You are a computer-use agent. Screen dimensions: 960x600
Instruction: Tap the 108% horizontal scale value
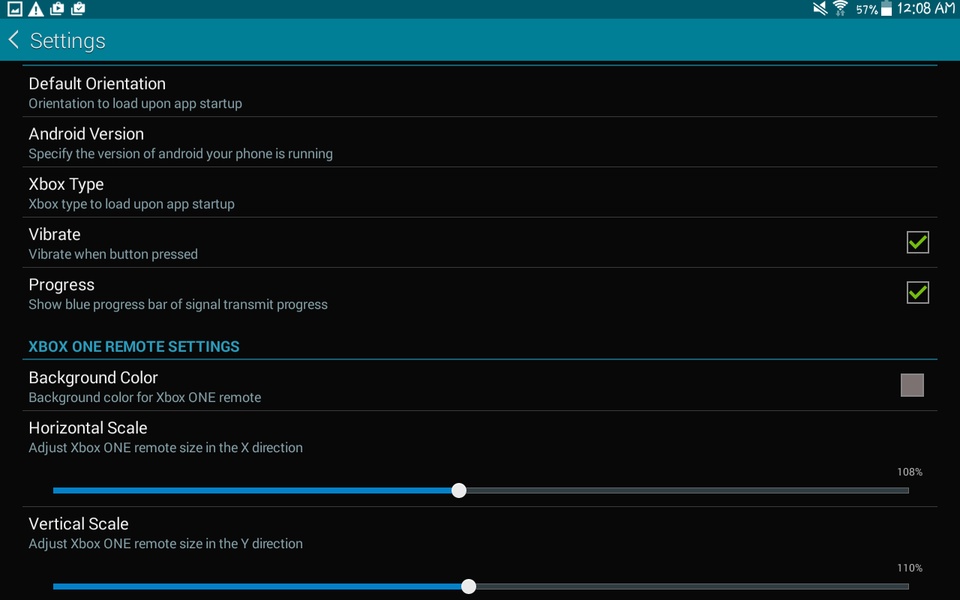pos(909,472)
